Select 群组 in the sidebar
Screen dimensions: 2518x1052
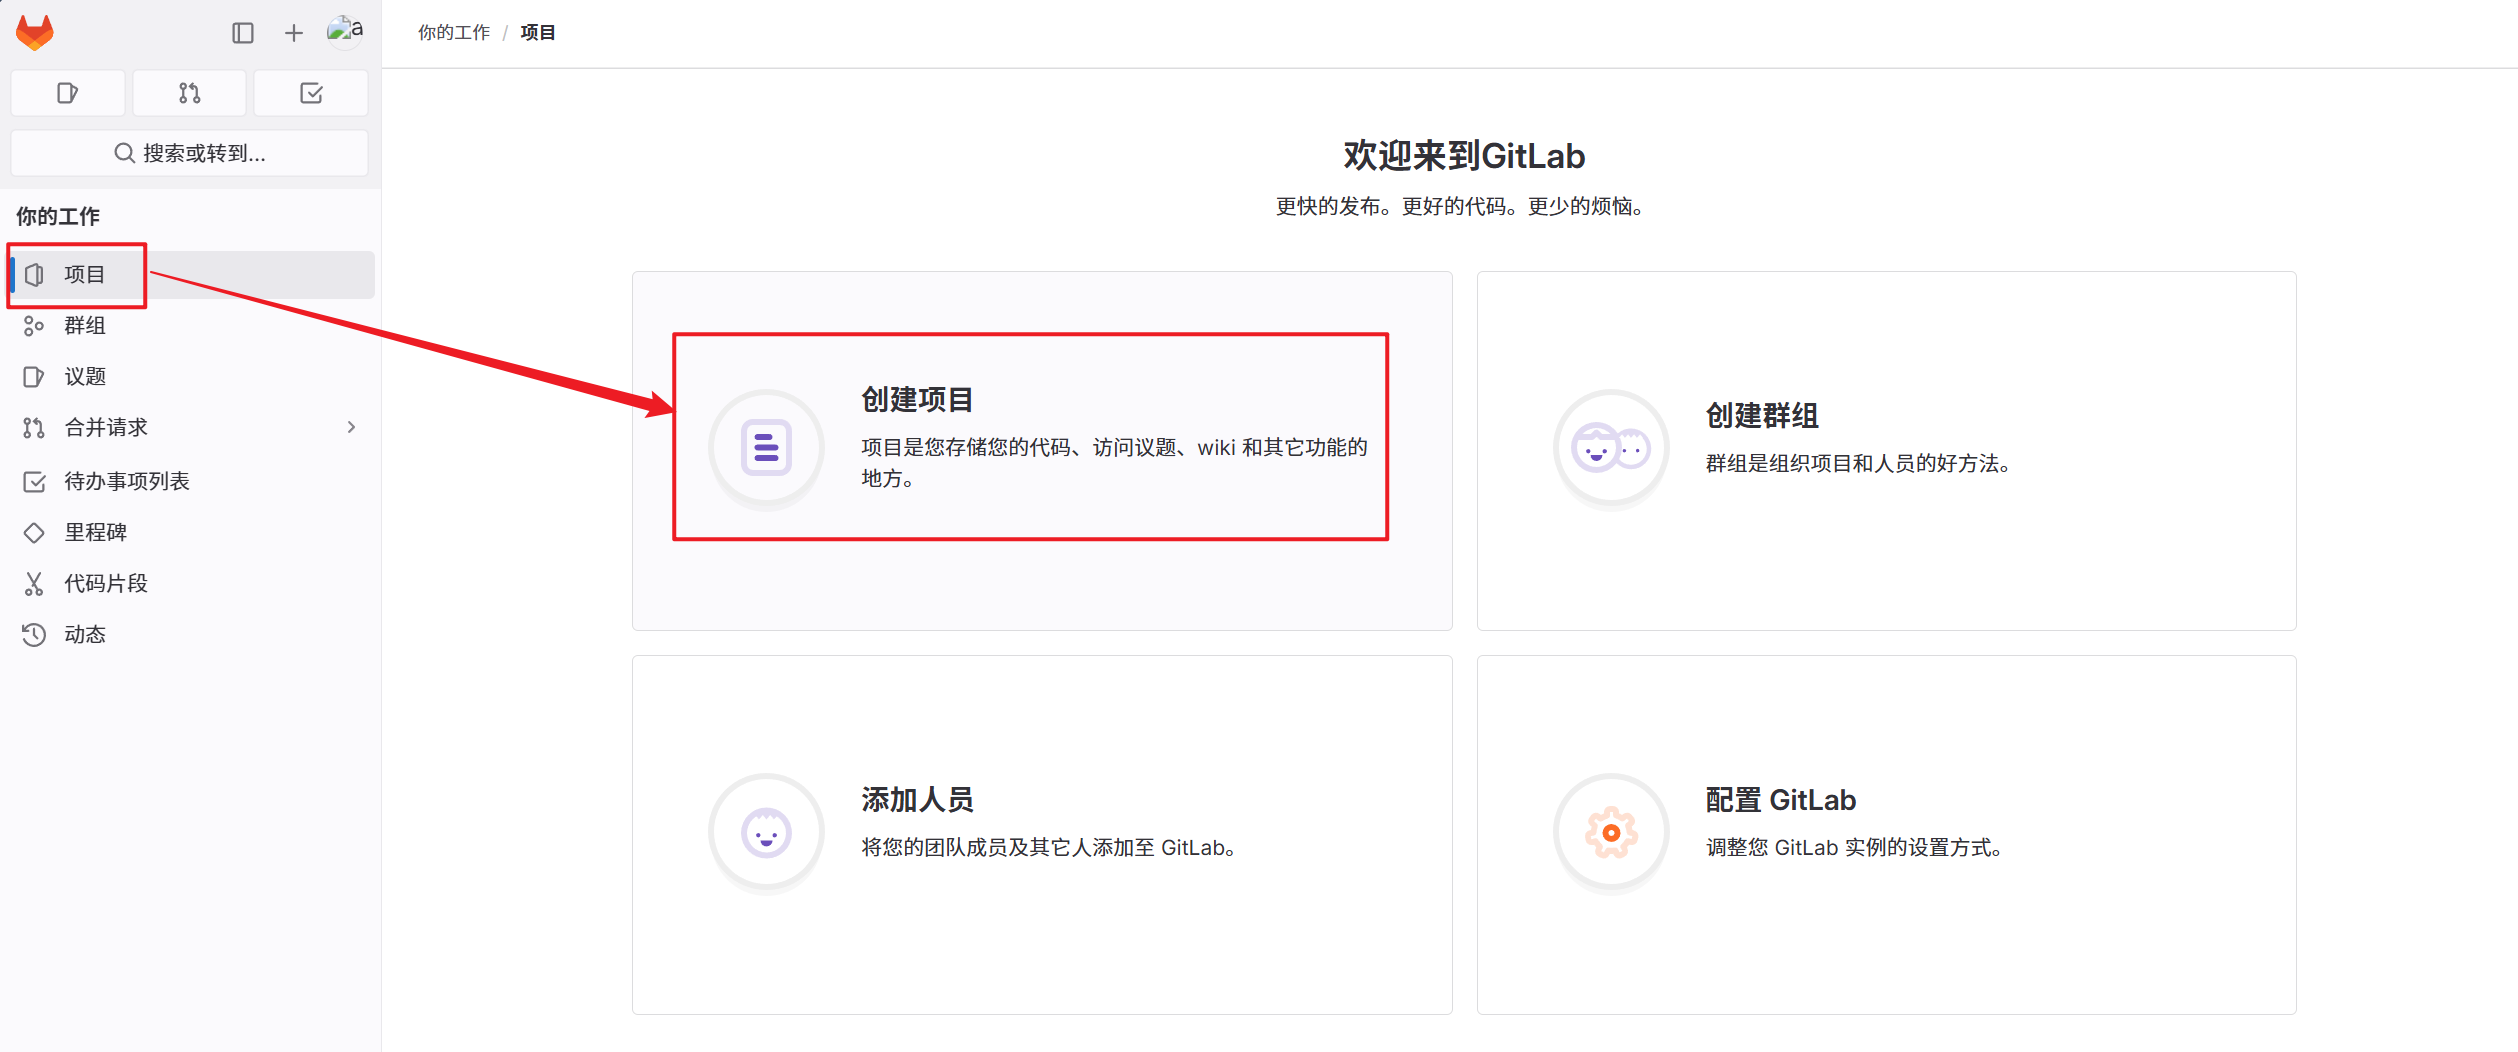tap(192, 326)
